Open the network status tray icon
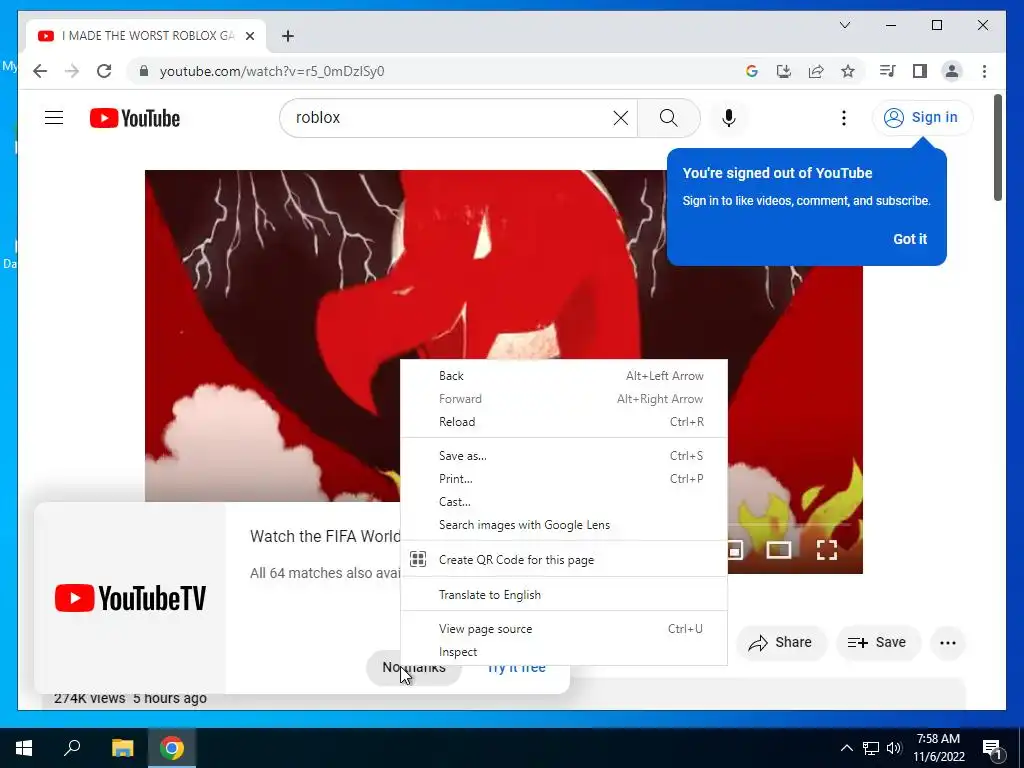Viewport: 1024px width, 768px height. coord(871,748)
